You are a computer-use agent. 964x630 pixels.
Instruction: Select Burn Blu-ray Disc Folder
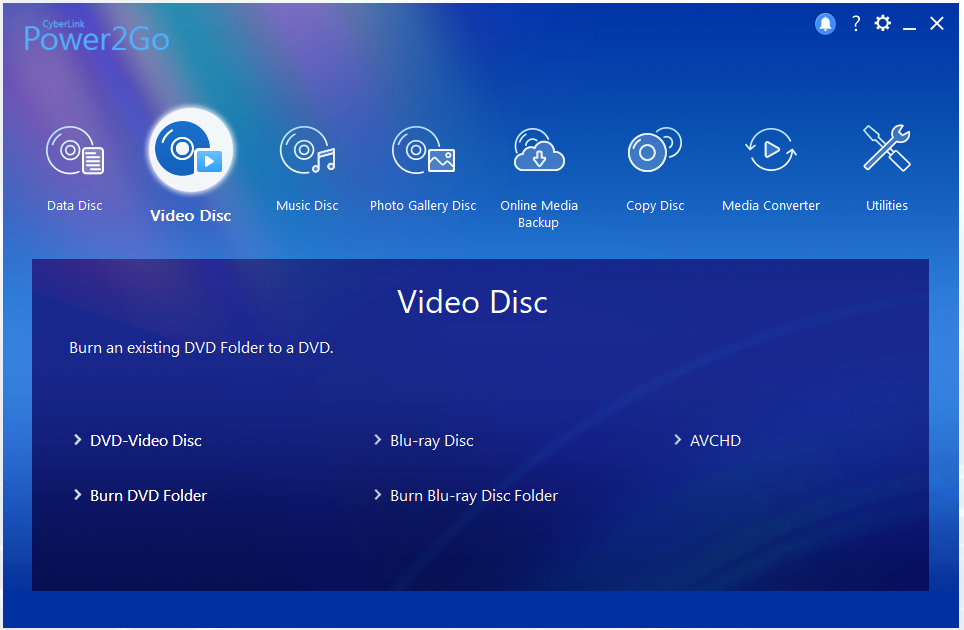pyautogui.click(x=474, y=496)
